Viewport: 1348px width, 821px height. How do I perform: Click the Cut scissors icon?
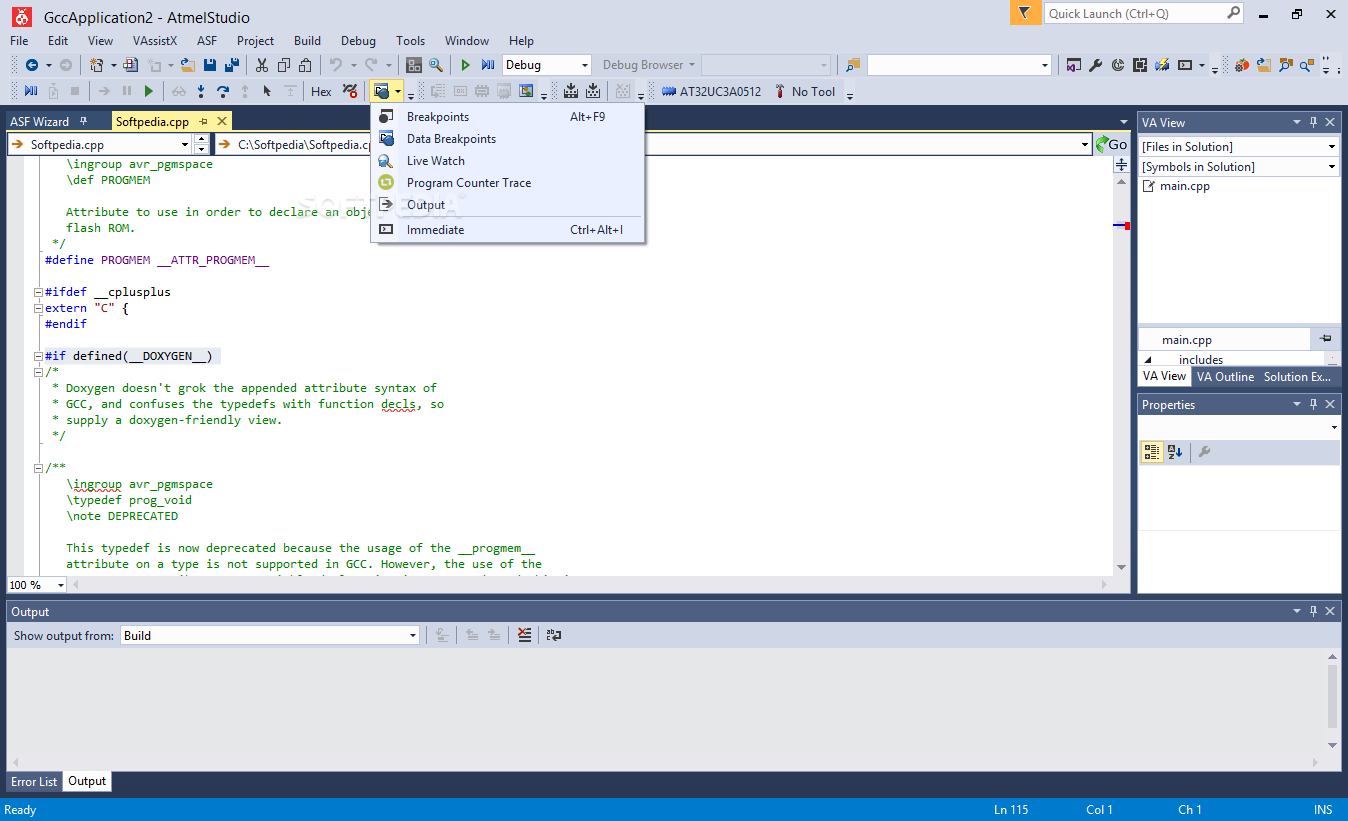click(262, 65)
